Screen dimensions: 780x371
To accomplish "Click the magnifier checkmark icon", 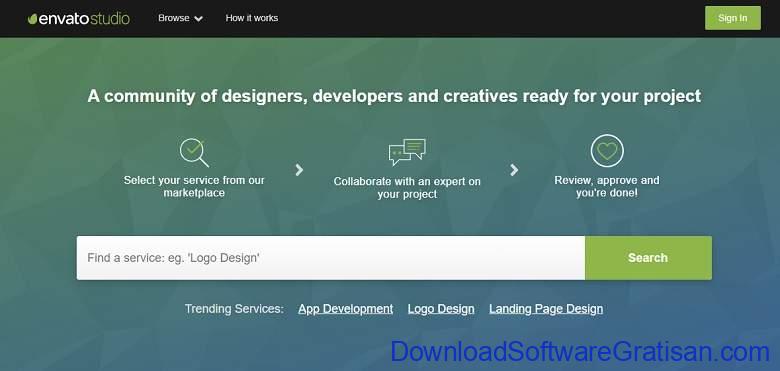I will pos(194,153).
